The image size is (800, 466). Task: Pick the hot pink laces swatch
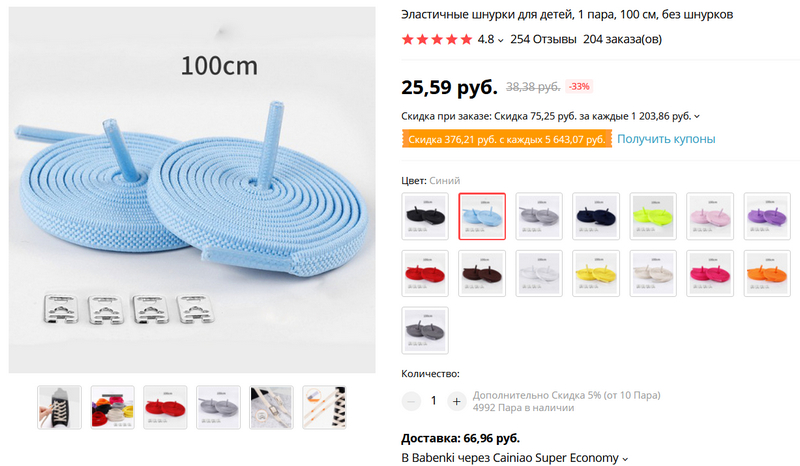click(710, 274)
